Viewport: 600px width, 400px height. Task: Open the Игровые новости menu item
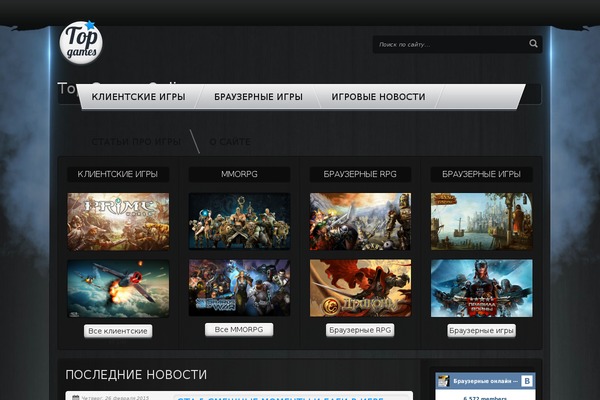pos(378,97)
